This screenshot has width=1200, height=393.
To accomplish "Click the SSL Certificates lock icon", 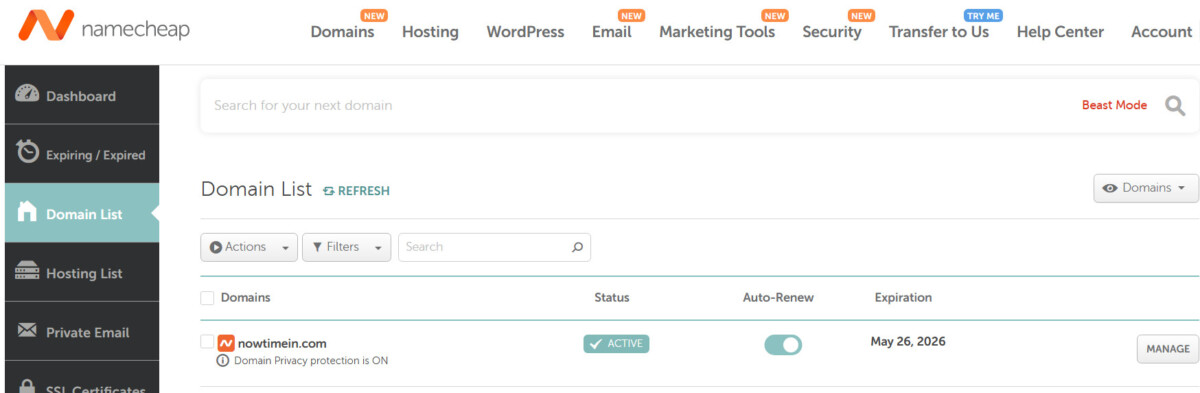I will pos(28,386).
